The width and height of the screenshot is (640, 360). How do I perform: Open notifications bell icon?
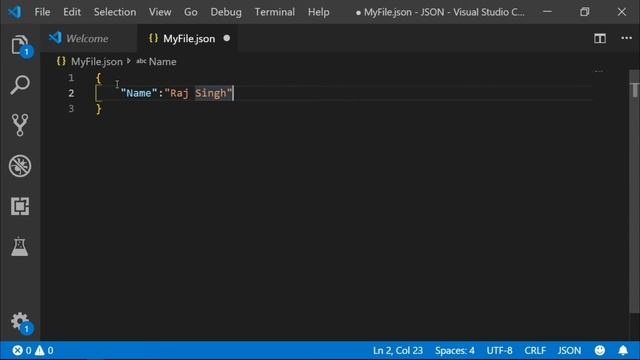click(623, 350)
